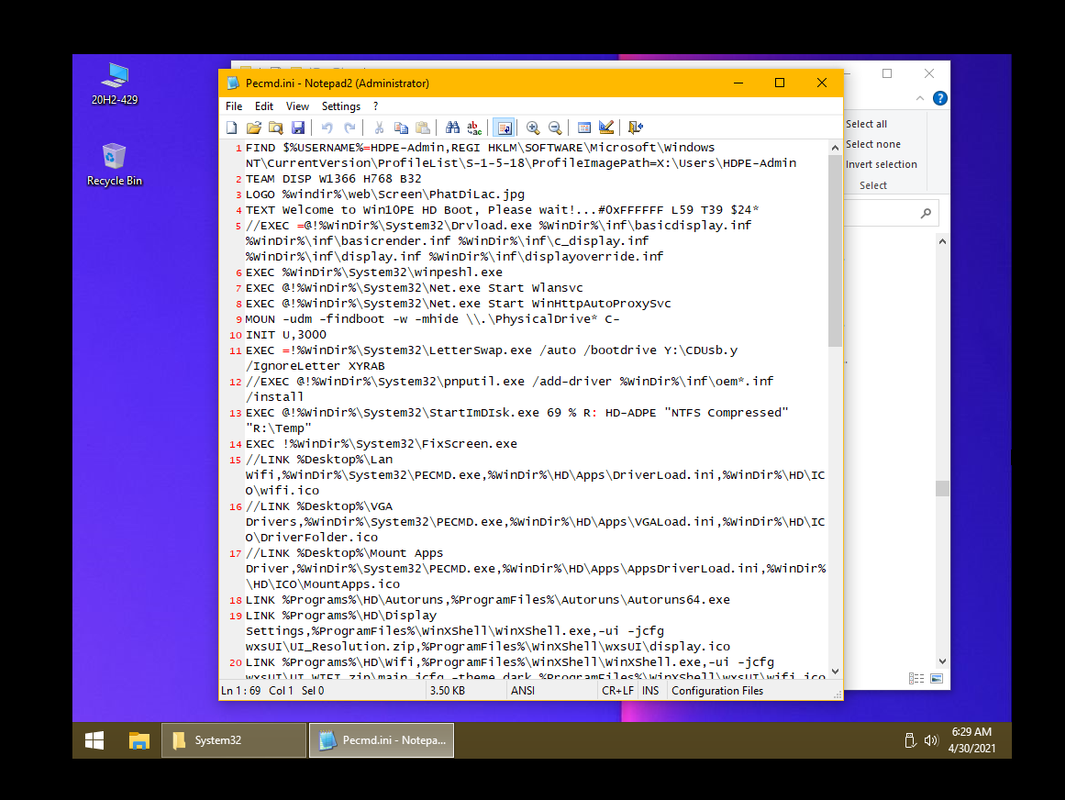
Task: Click 'Configuration Files' scheme in status bar
Action: point(717,691)
